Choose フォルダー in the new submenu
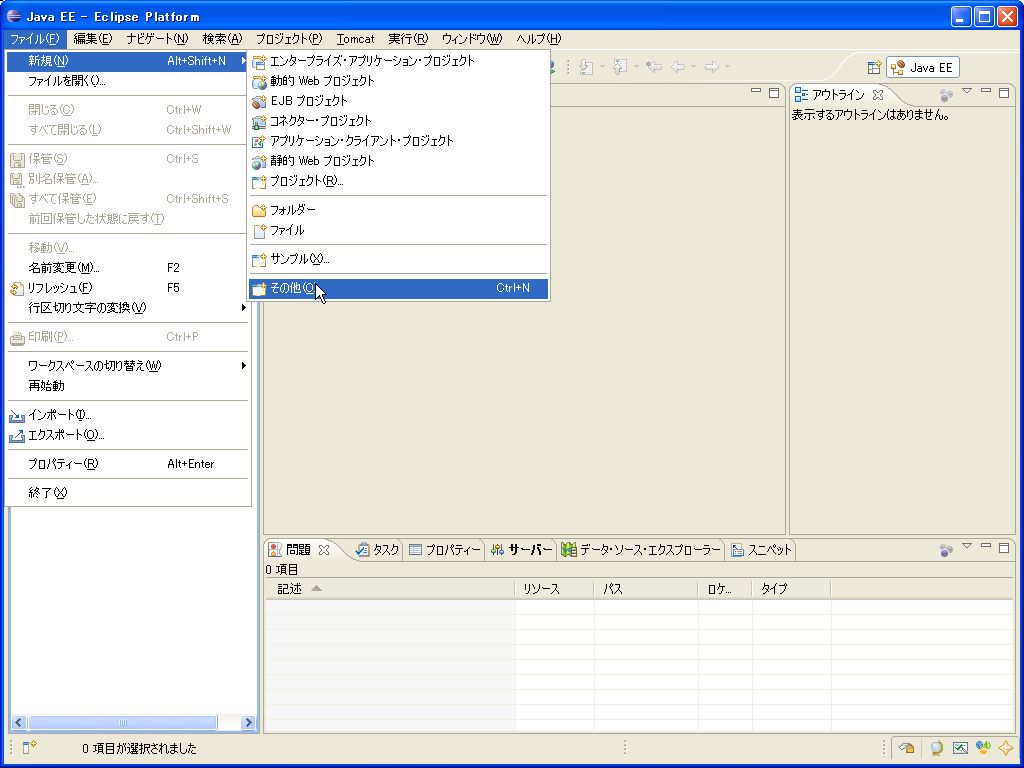Image resolution: width=1024 pixels, height=768 pixels. [x=398, y=210]
